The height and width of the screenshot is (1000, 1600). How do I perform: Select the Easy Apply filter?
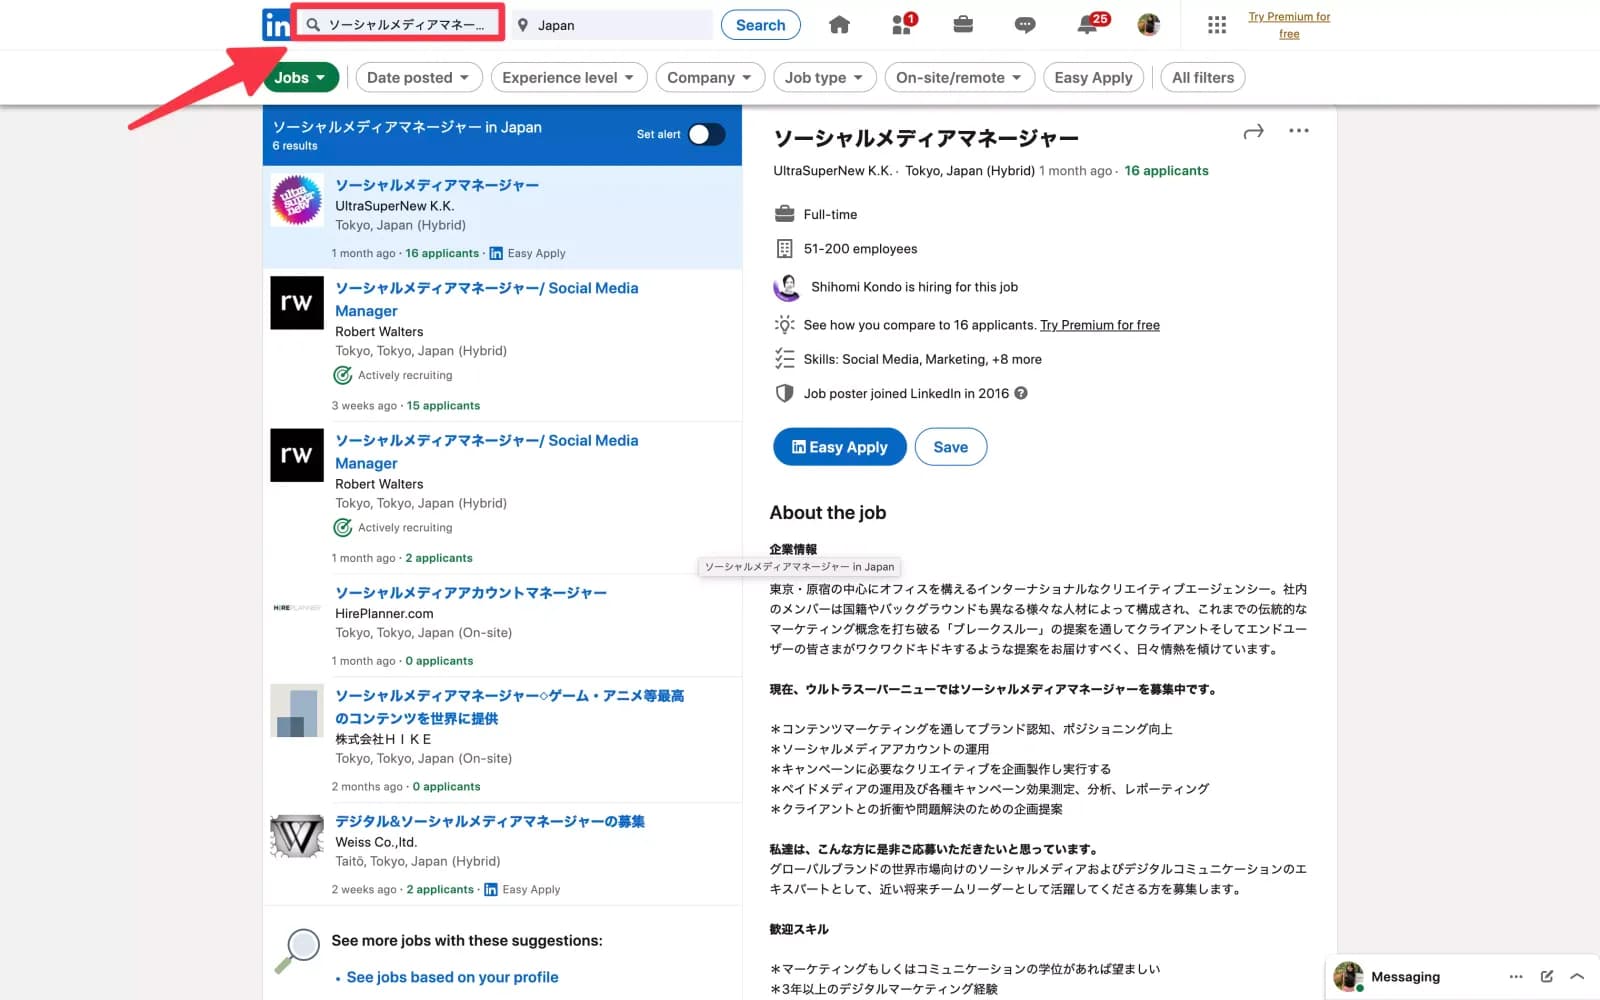point(1093,77)
